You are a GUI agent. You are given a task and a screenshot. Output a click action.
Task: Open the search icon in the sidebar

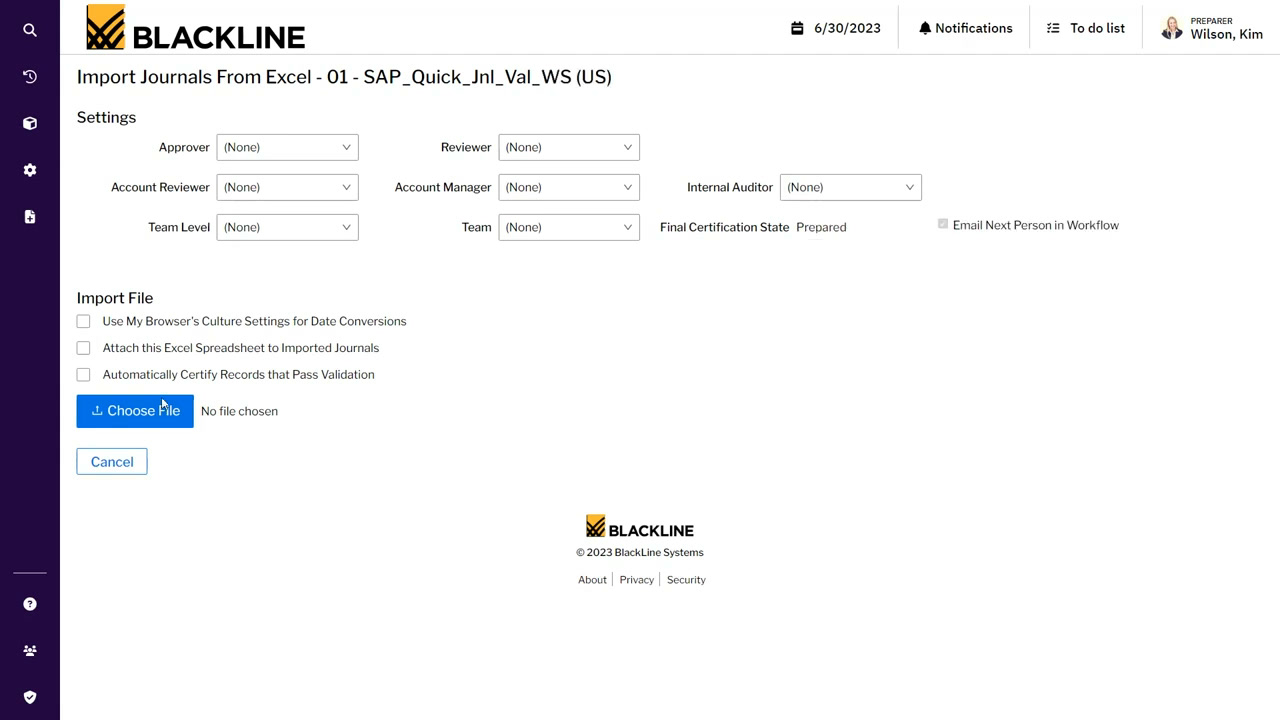tap(30, 30)
